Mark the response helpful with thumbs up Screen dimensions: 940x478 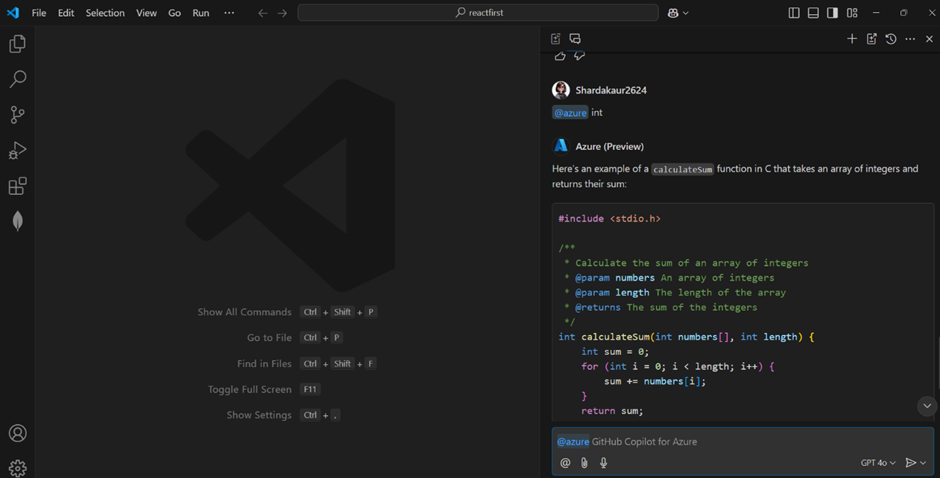click(x=560, y=56)
